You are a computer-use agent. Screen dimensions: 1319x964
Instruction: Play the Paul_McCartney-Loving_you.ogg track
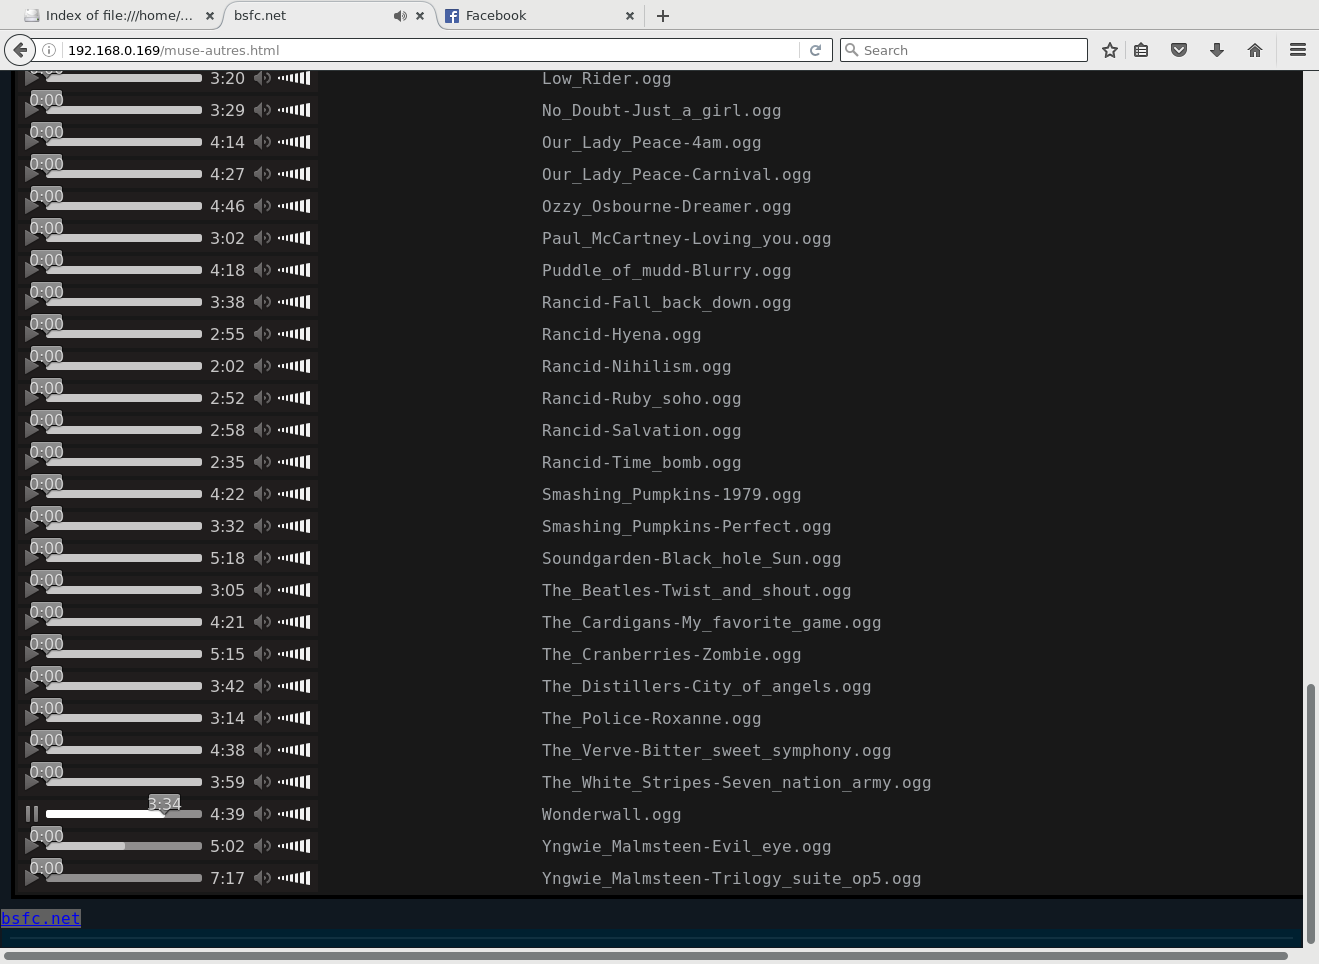[32, 238]
